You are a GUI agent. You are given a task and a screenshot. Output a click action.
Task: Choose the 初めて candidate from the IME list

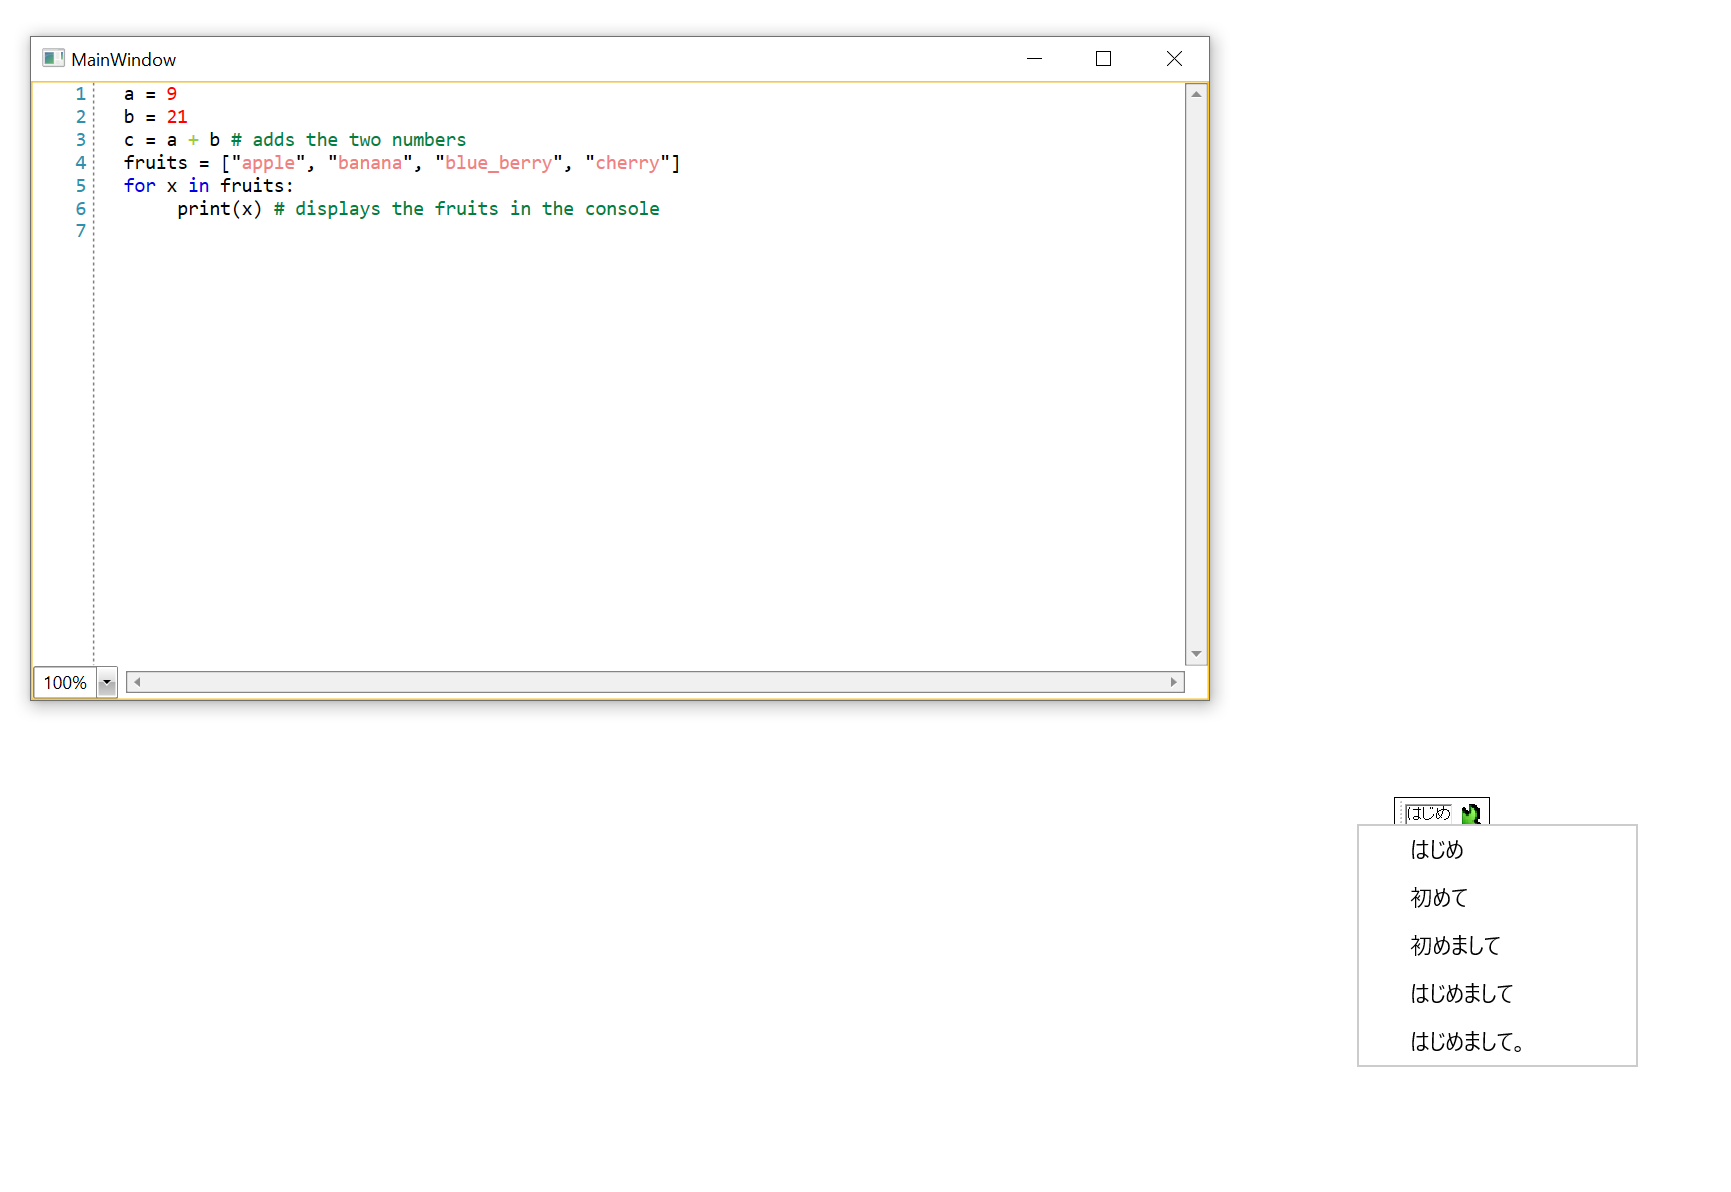coord(1439,898)
